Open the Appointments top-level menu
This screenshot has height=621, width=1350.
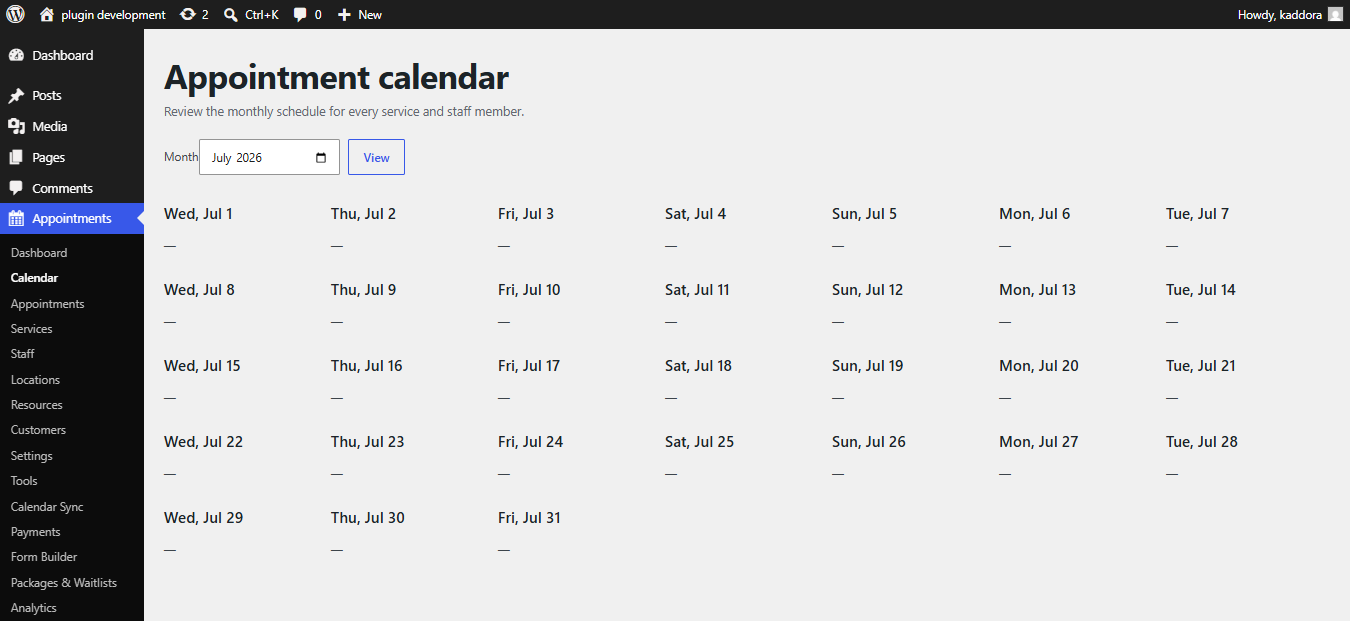[x=72, y=218]
